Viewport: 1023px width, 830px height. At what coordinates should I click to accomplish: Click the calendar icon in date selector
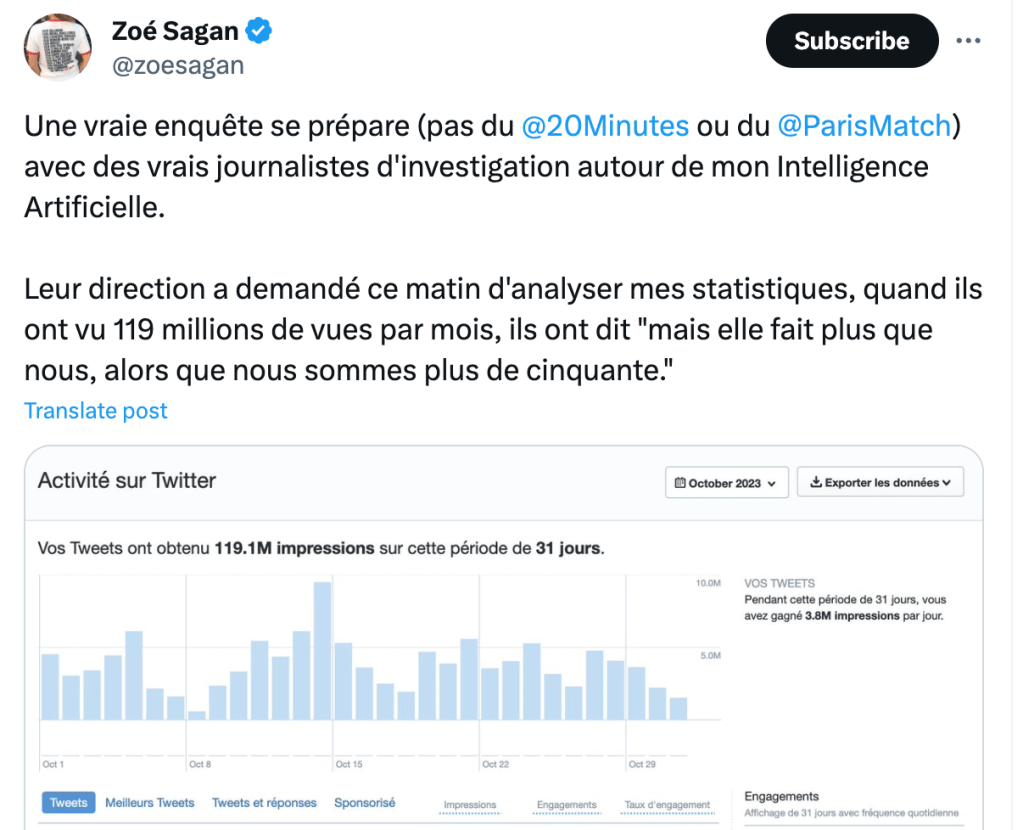(681, 483)
